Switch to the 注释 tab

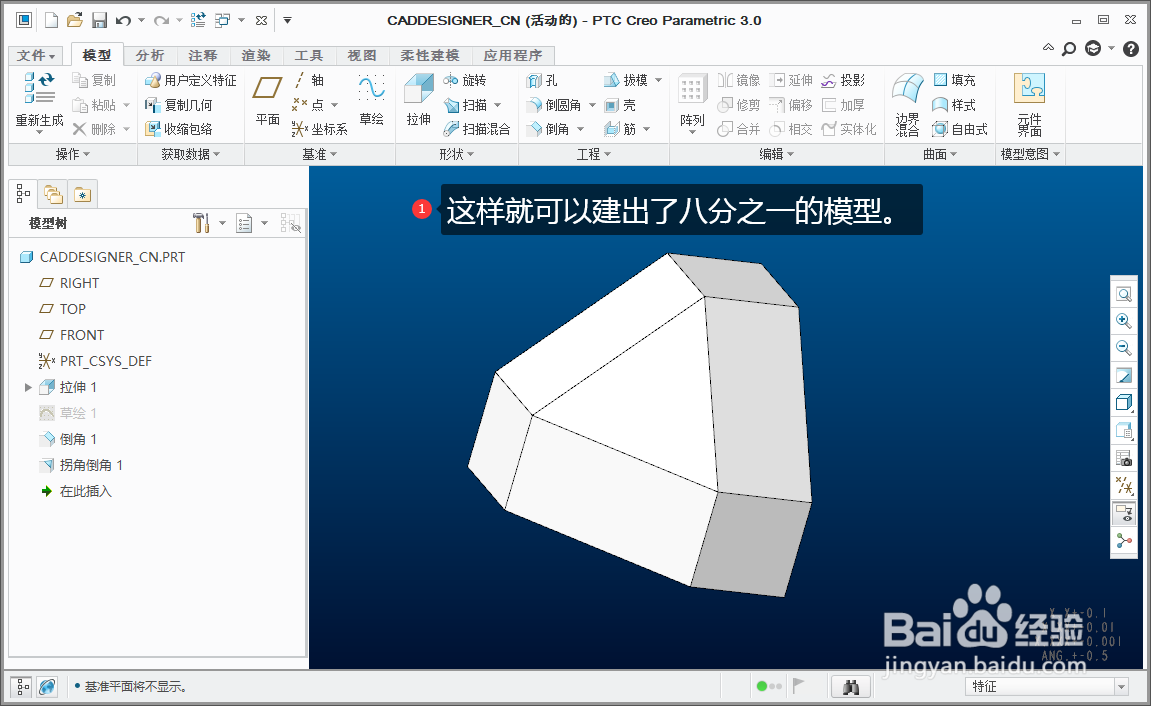pos(203,55)
